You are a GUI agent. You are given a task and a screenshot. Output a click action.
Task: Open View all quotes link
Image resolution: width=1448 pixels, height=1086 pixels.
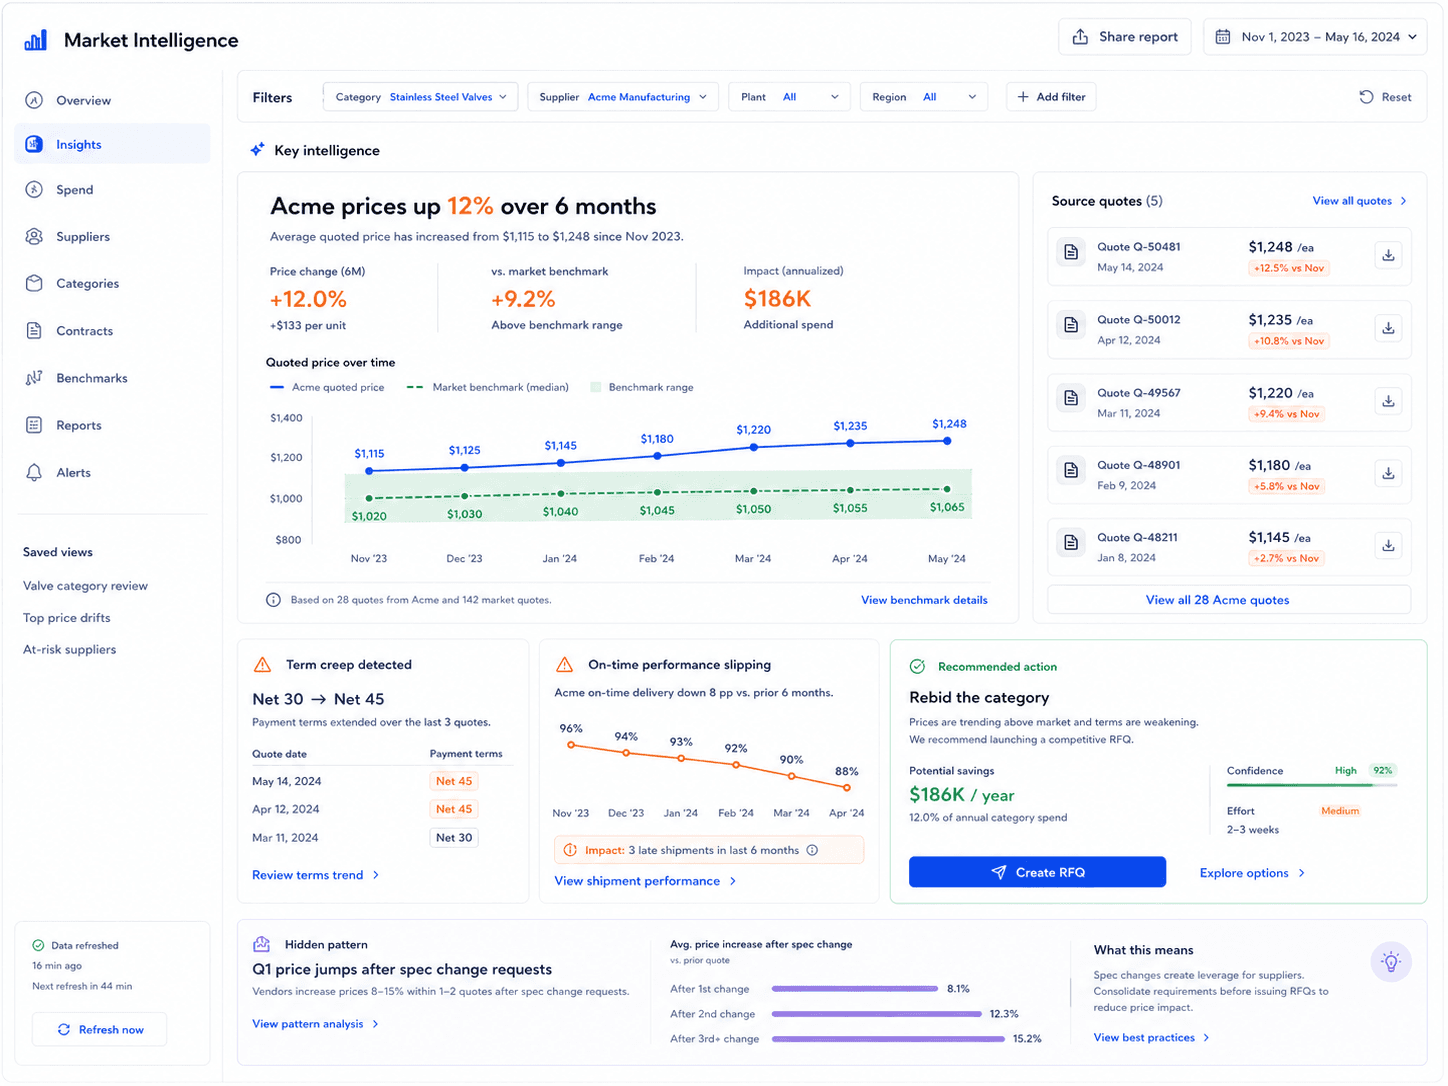[x=1360, y=201]
